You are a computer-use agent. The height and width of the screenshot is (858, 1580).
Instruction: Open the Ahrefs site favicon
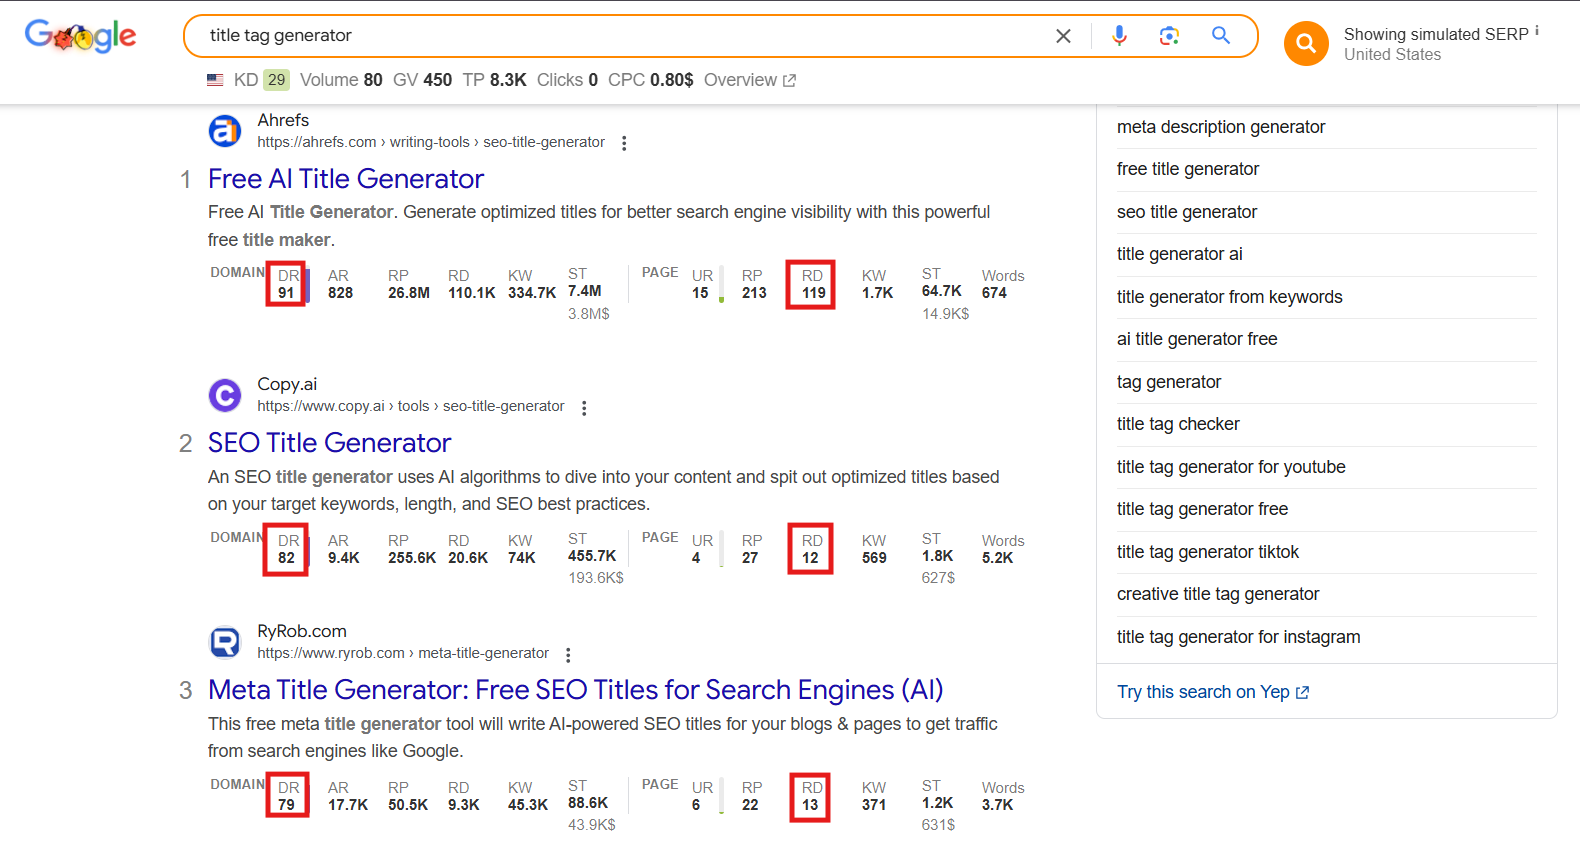coord(225,131)
